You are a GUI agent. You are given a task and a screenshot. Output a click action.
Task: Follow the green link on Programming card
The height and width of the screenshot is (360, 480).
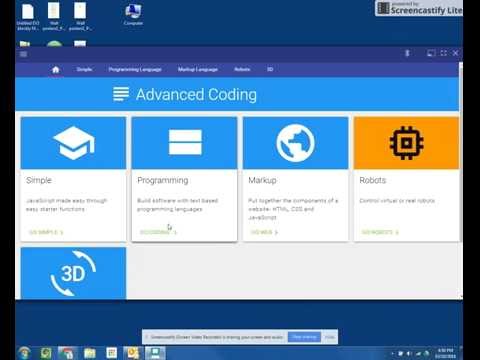pyautogui.click(x=158, y=232)
